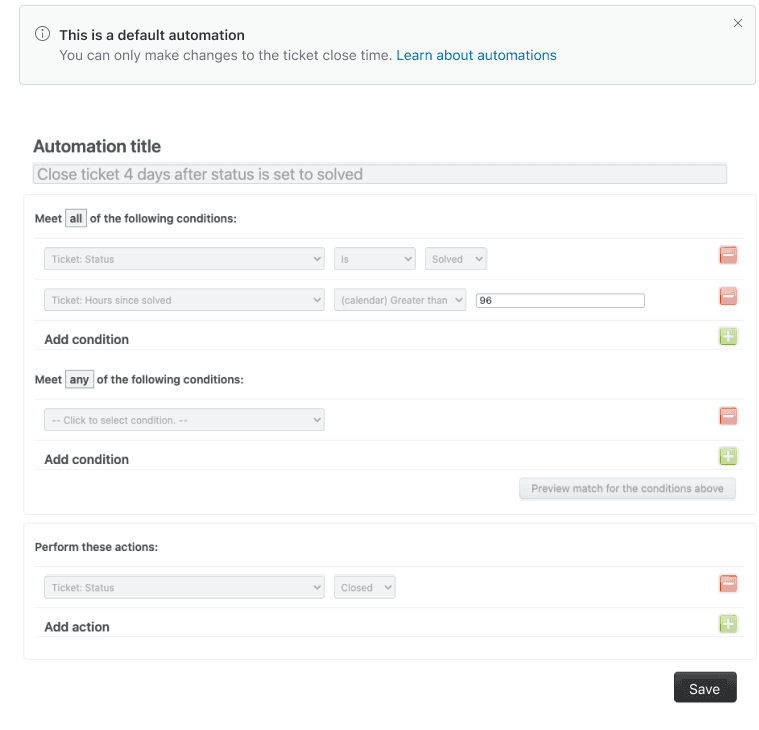Add a condition to the 'all' section

(x=728, y=336)
